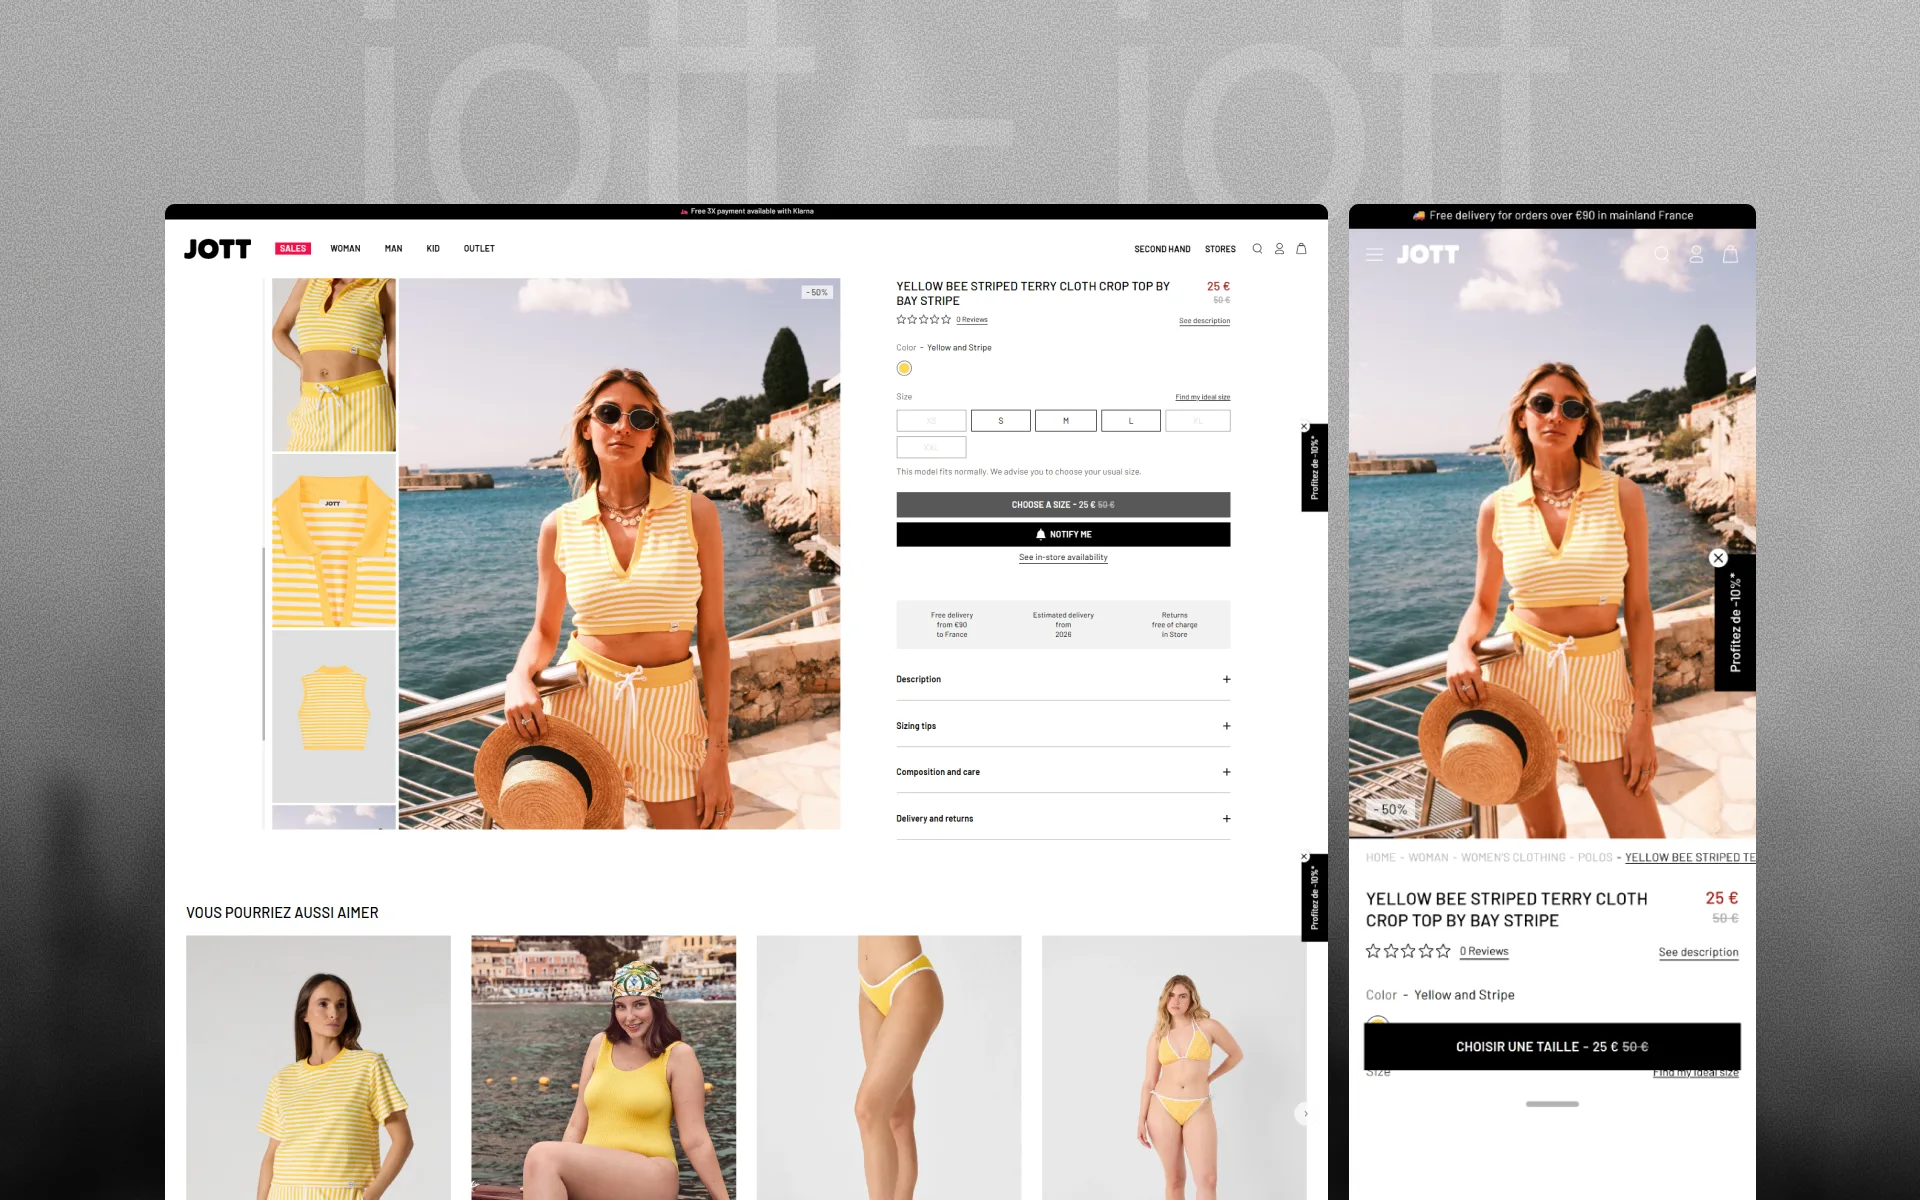Select the yellow color swatch on desktop
The image size is (1920, 1200).
(x=904, y=368)
